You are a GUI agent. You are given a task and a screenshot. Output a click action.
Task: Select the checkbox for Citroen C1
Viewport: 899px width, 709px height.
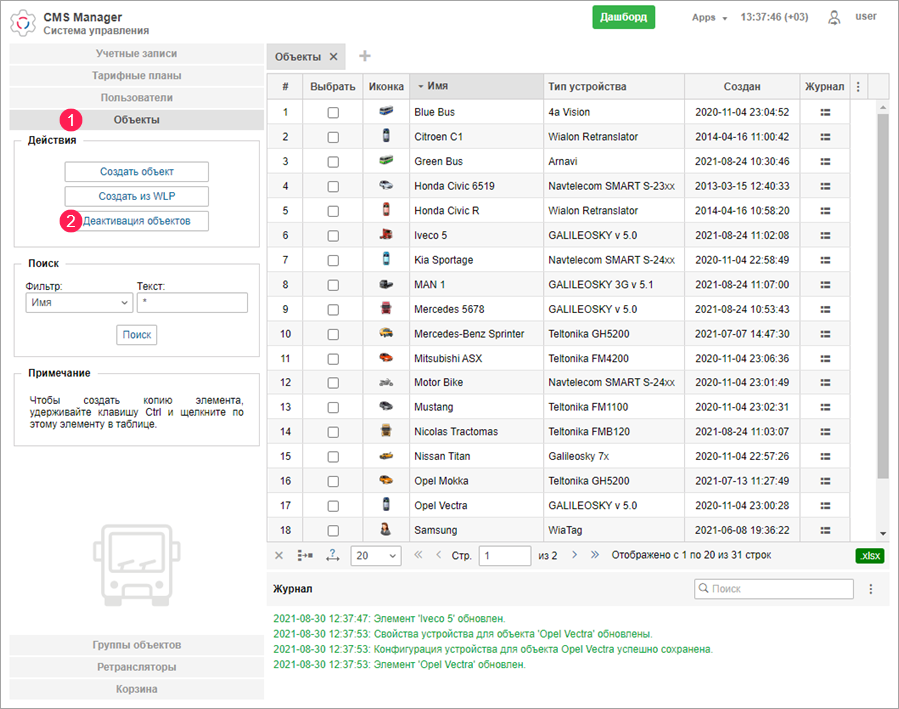tap(333, 137)
